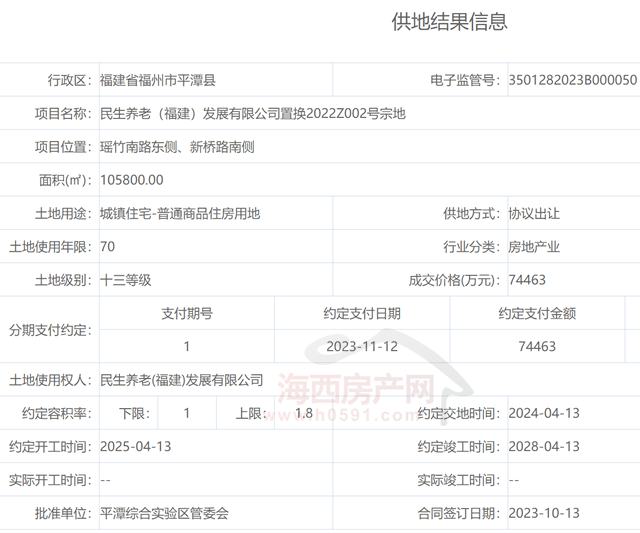The width and height of the screenshot is (640, 533).
Task: Click the 约定开工时间 field label
Action: (x=51, y=446)
